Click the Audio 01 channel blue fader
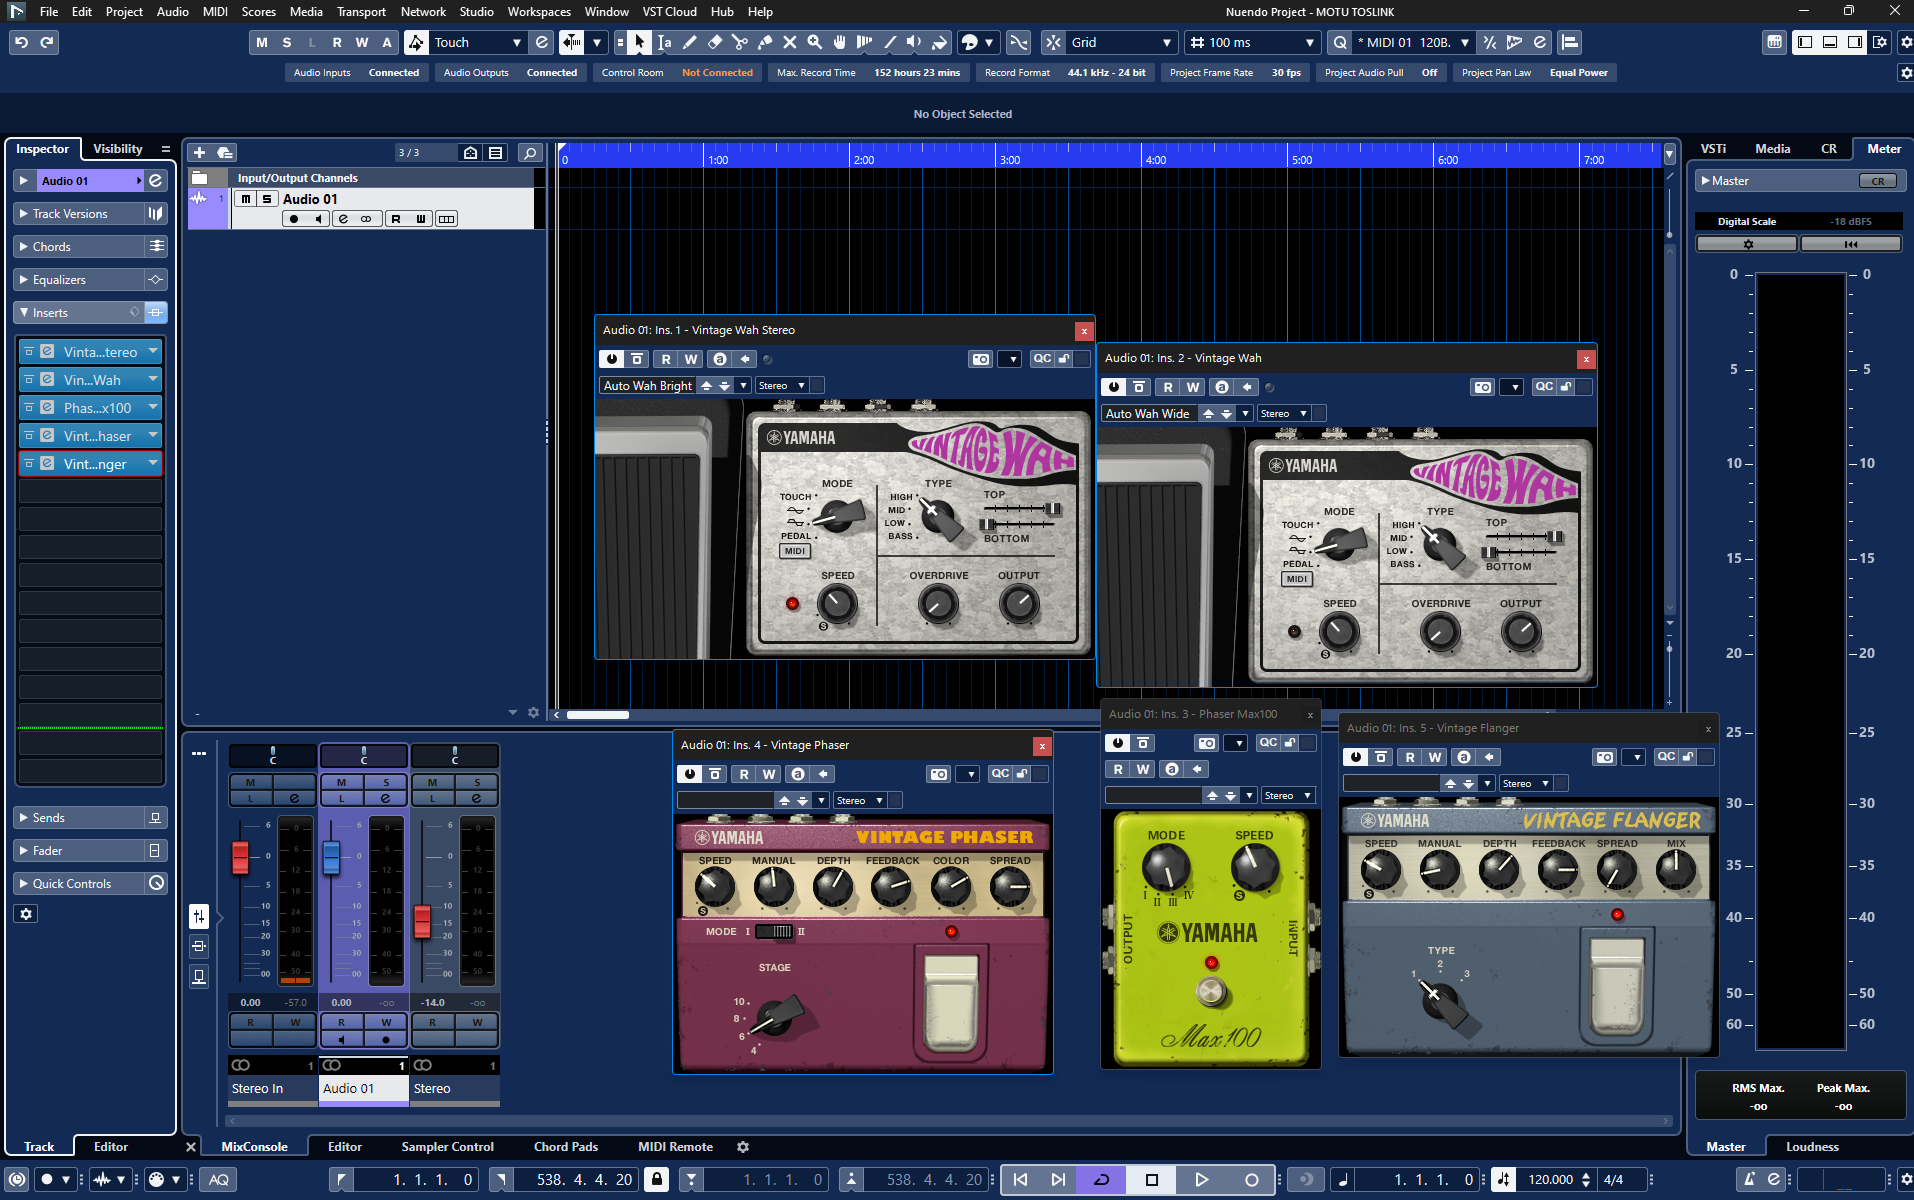This screenshot has height=1200, width=1914. pyautogui.click(x=331, y=857)
